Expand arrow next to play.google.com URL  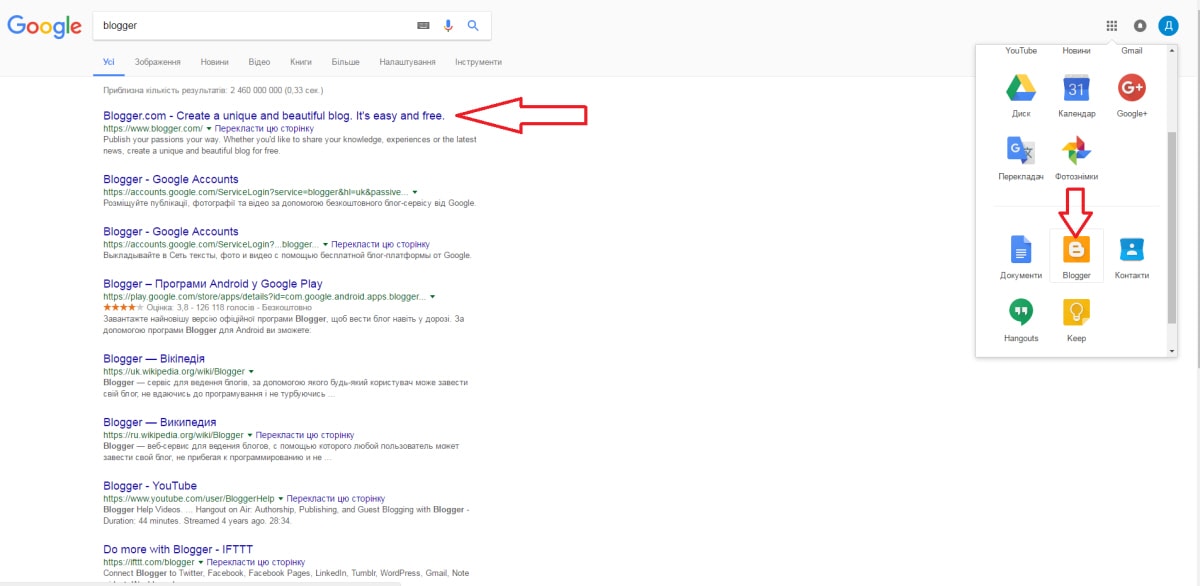pos(432,296)
